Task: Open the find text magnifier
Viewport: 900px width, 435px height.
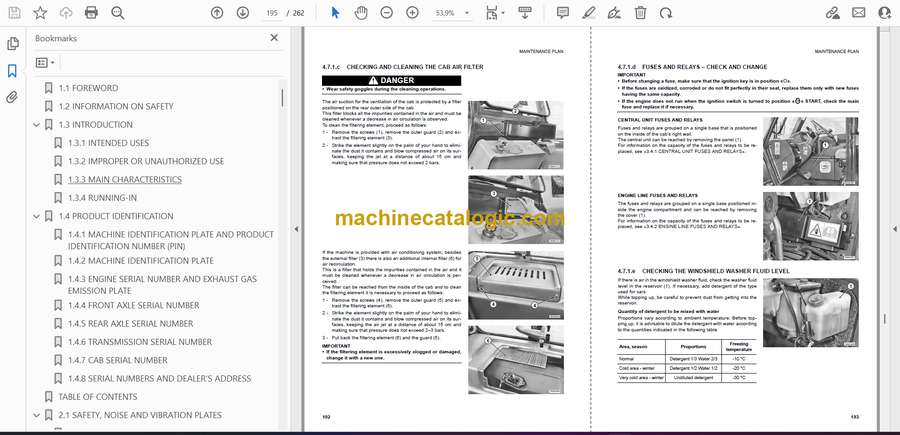Action: [x=118, y=13]
